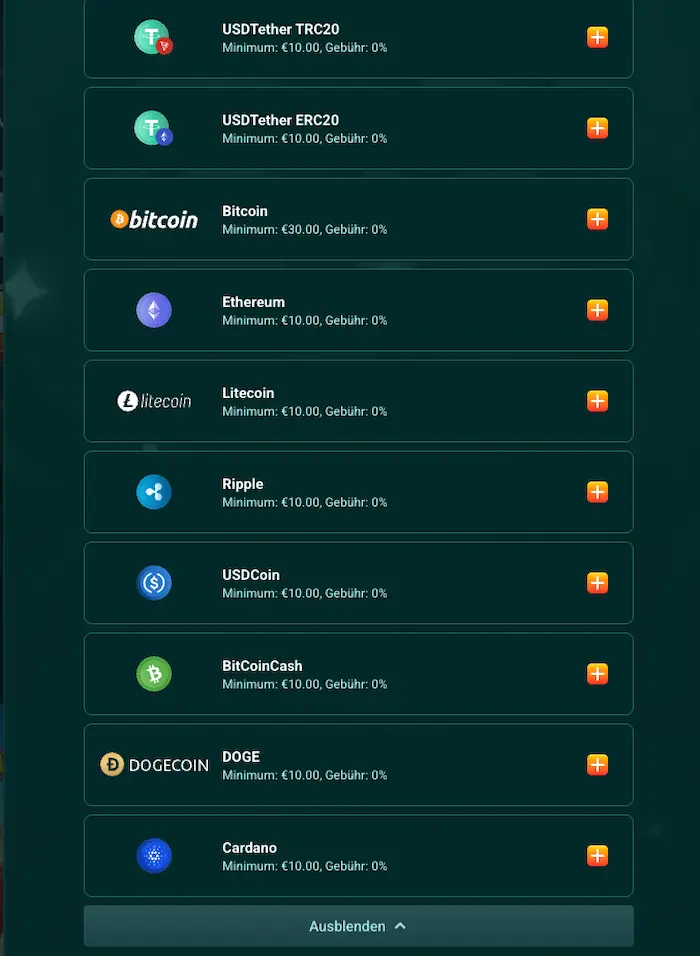Open Litecoin details via plus button
Viewport: 700px width, 956px height.
[x=597, y=401]
